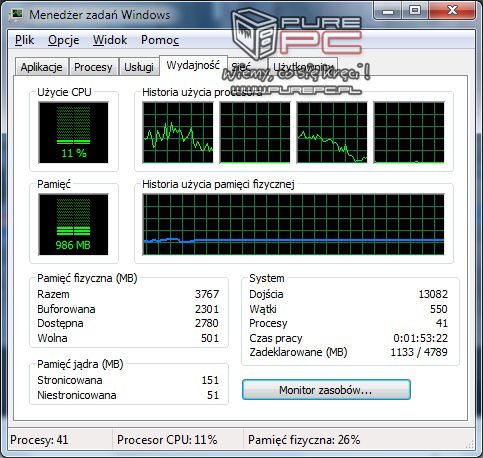Open the Widok menu
Screen dimensions: 483x458
pyautogui.click(x=110, y=40)
